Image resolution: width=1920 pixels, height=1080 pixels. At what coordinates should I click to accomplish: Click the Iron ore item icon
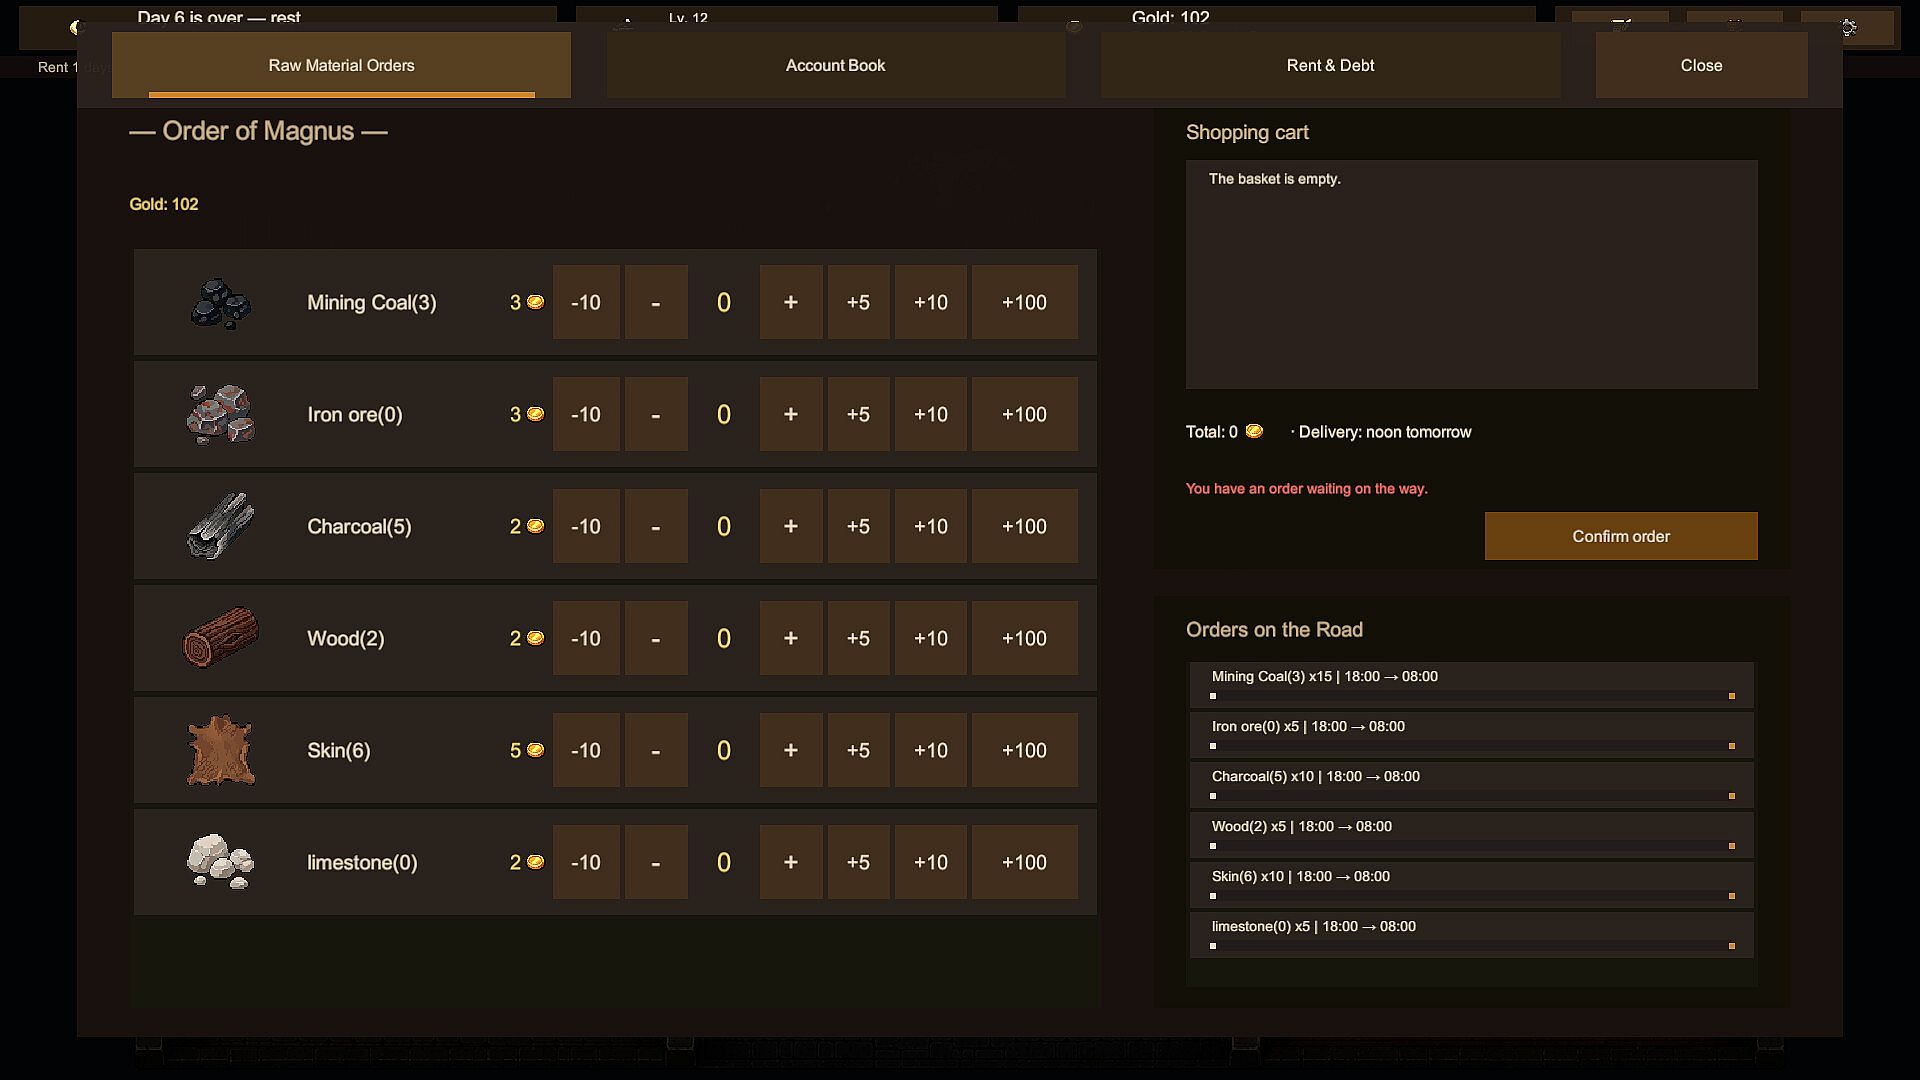tap(221, 414)
